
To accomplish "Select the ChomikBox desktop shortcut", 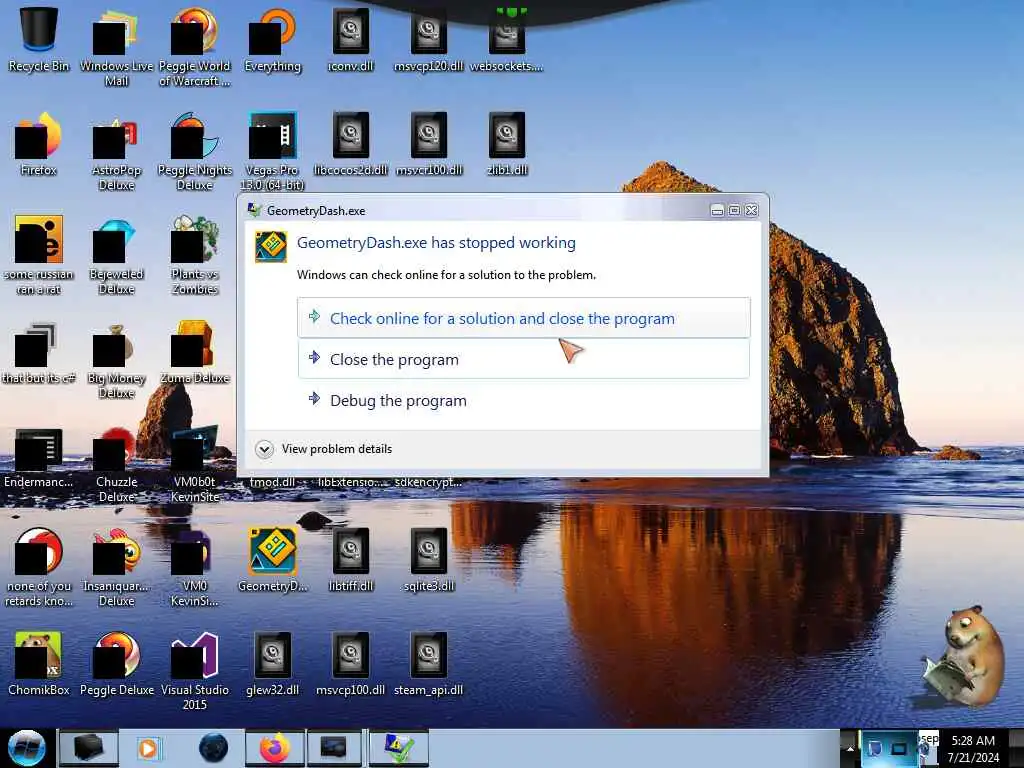I will [x=39, y=664].
